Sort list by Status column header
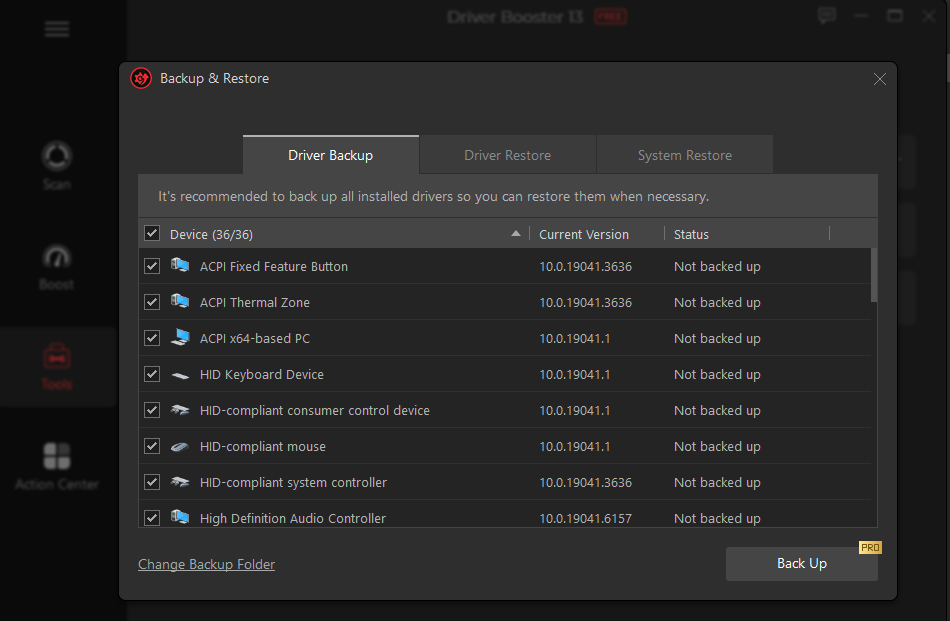Image resolution: width=950 pixels, height=621 pixels. click(x=691, y=234)
